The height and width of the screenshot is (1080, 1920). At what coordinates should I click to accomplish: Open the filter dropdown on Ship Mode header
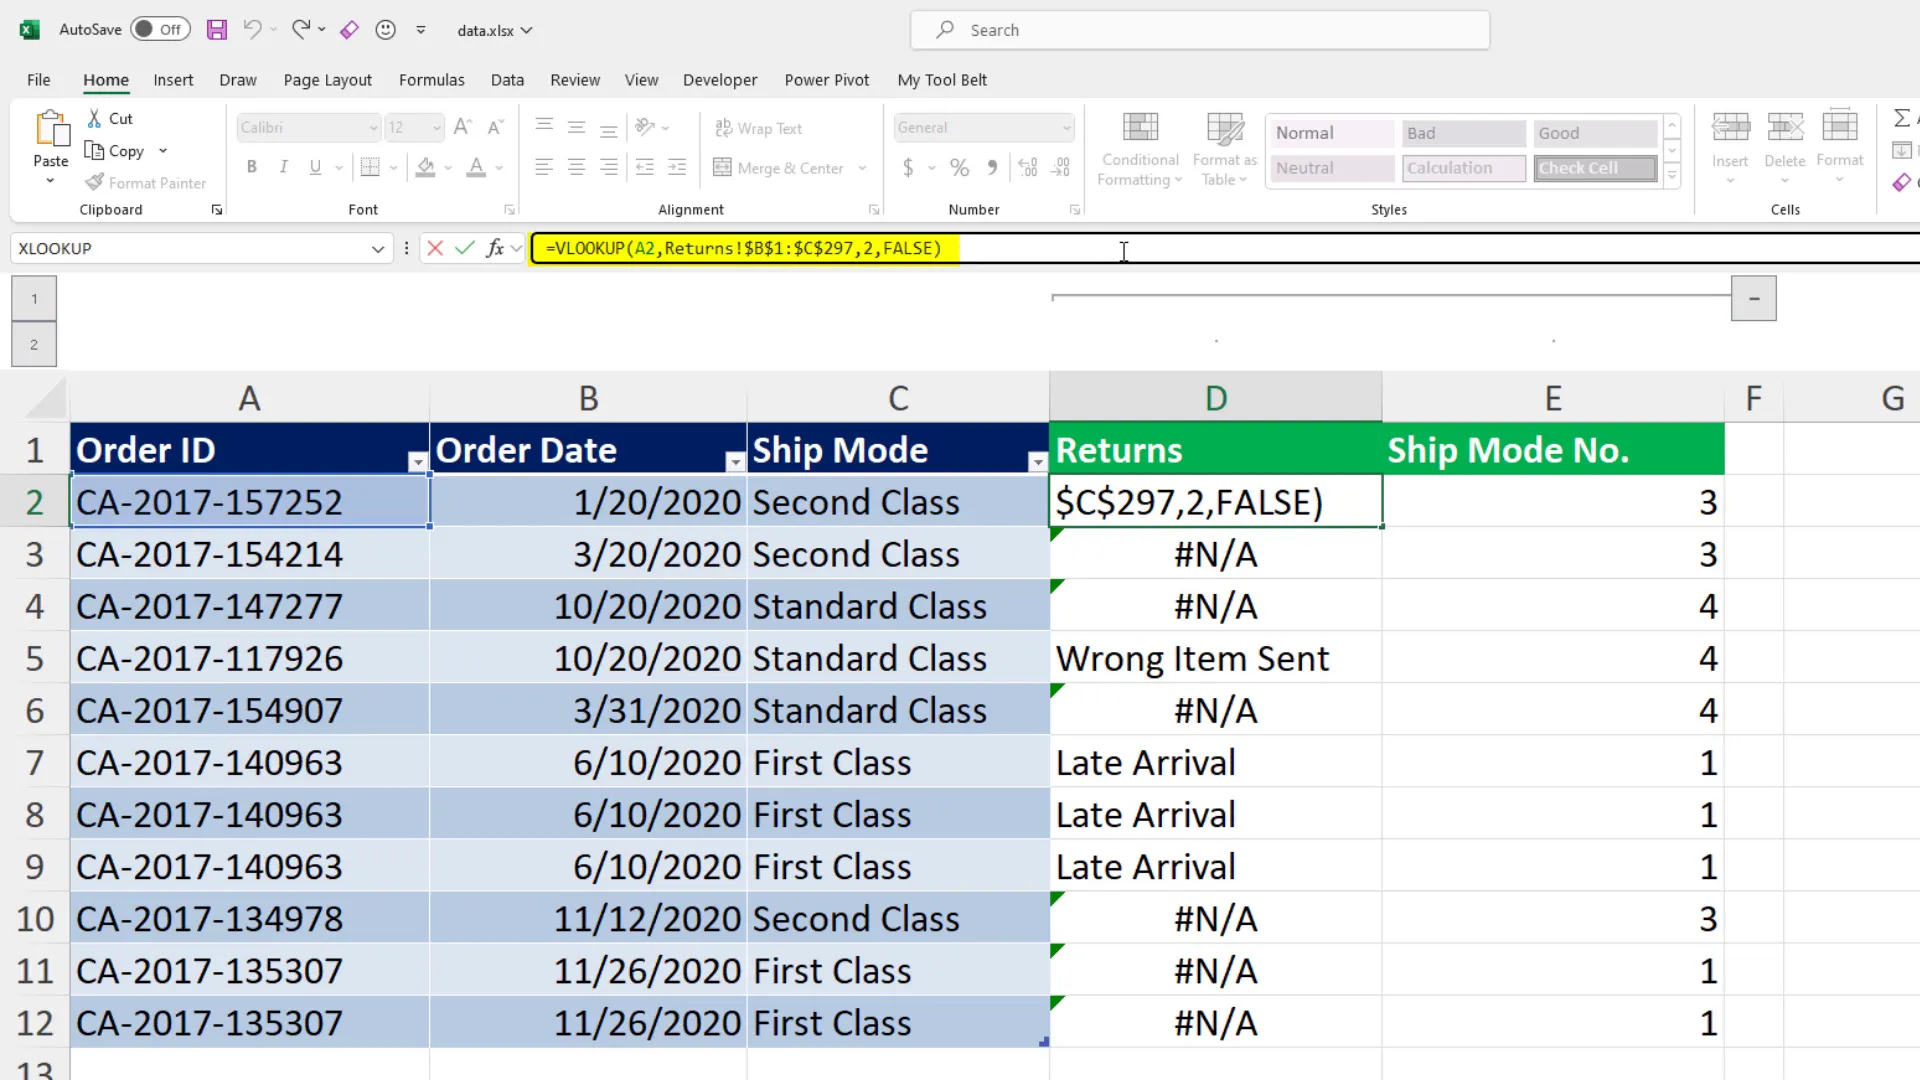[1037, 462]
